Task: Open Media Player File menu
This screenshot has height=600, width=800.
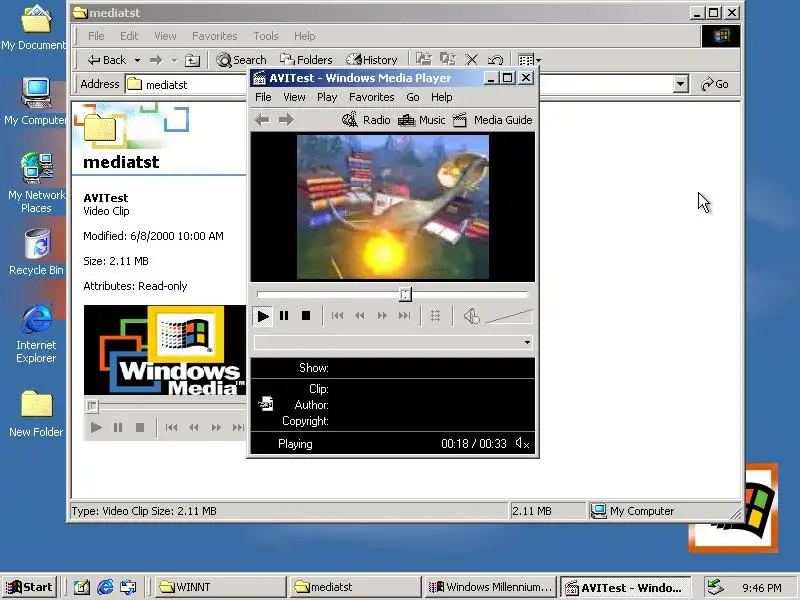Action: click(x=263, y=97)
